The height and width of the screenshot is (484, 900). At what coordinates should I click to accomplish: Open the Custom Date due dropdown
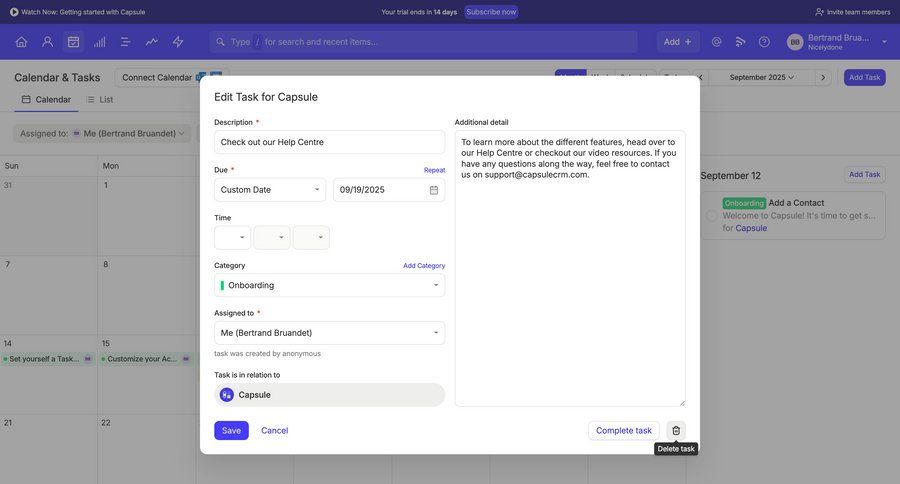click(270, 190)
